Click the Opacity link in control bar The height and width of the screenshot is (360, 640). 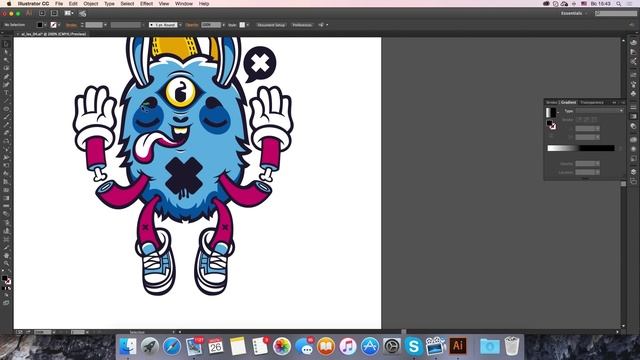click(x=192, y=25)
